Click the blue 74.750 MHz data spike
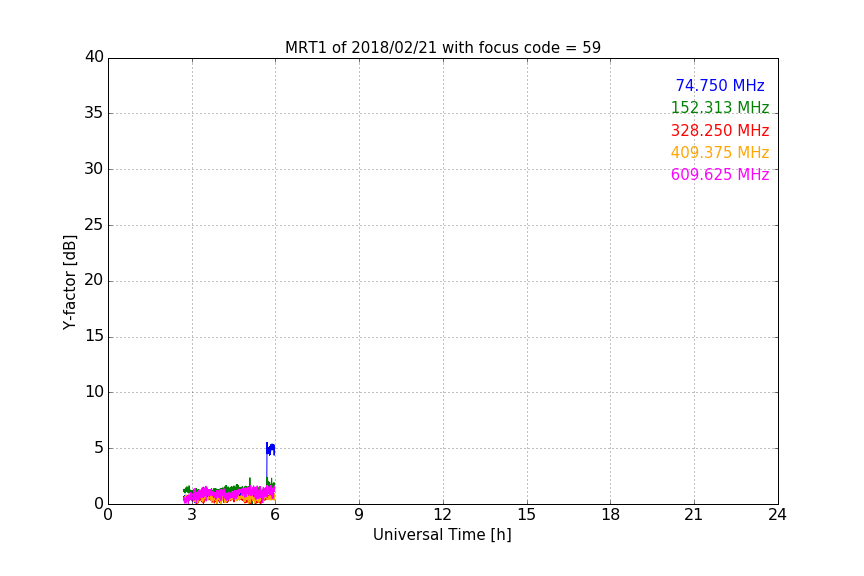Screen dimensions: 864x576 [x=270, y=450]
